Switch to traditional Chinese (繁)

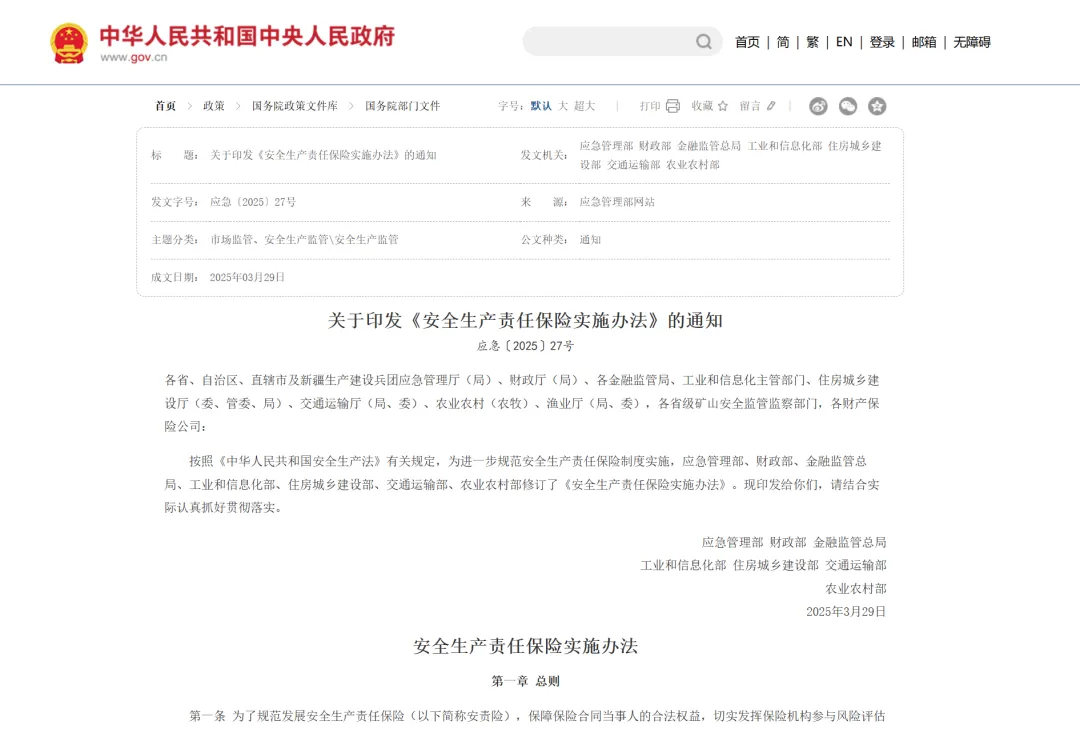[812, 42]
